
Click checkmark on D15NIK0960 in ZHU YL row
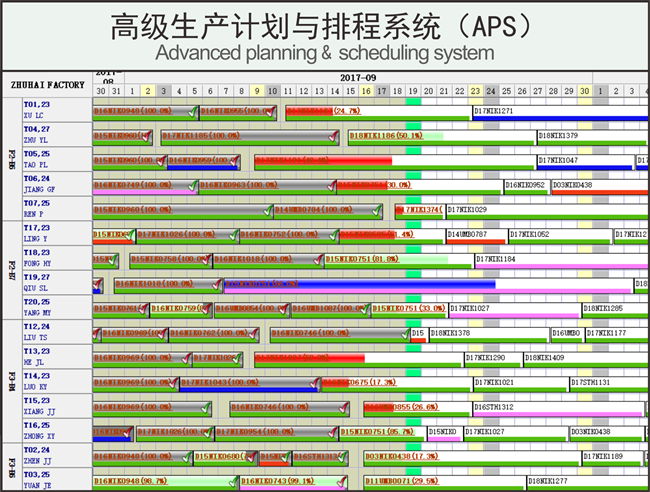[x=148, y=136]
